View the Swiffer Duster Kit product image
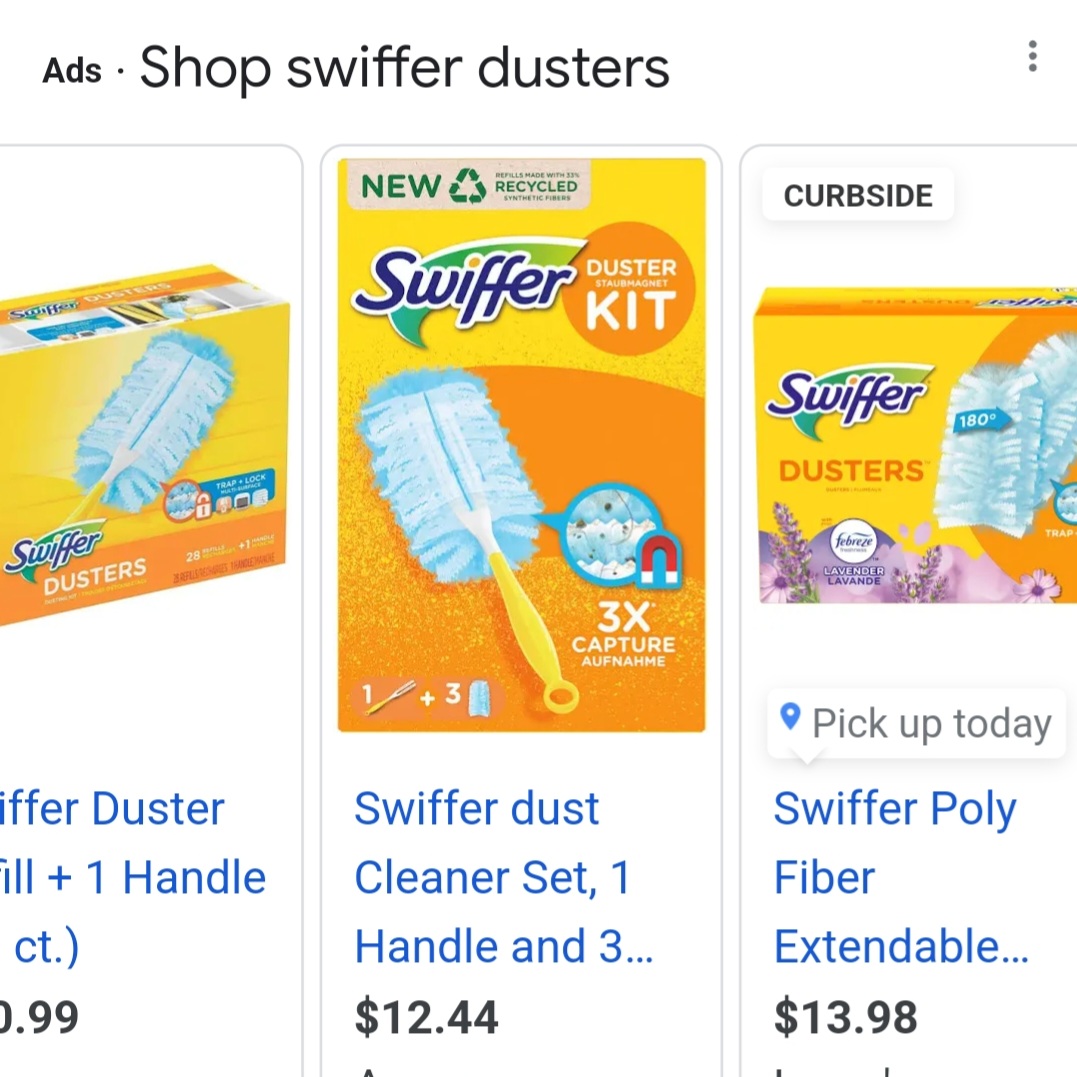 click(521, 445)
